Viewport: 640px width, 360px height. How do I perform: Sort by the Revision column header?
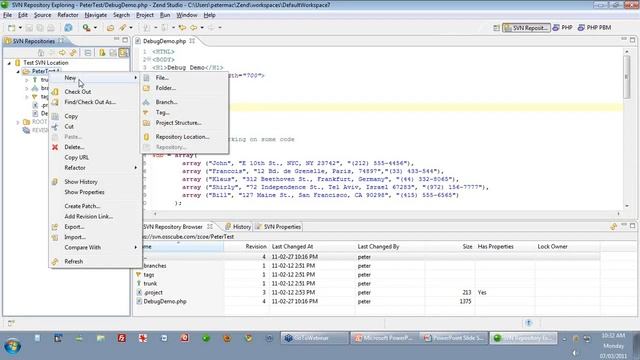coord(246,247)
